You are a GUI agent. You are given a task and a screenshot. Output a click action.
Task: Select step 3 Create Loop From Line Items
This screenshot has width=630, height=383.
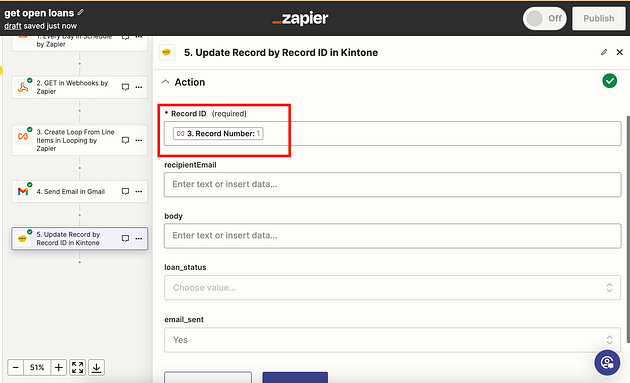(x=80, y=140)
